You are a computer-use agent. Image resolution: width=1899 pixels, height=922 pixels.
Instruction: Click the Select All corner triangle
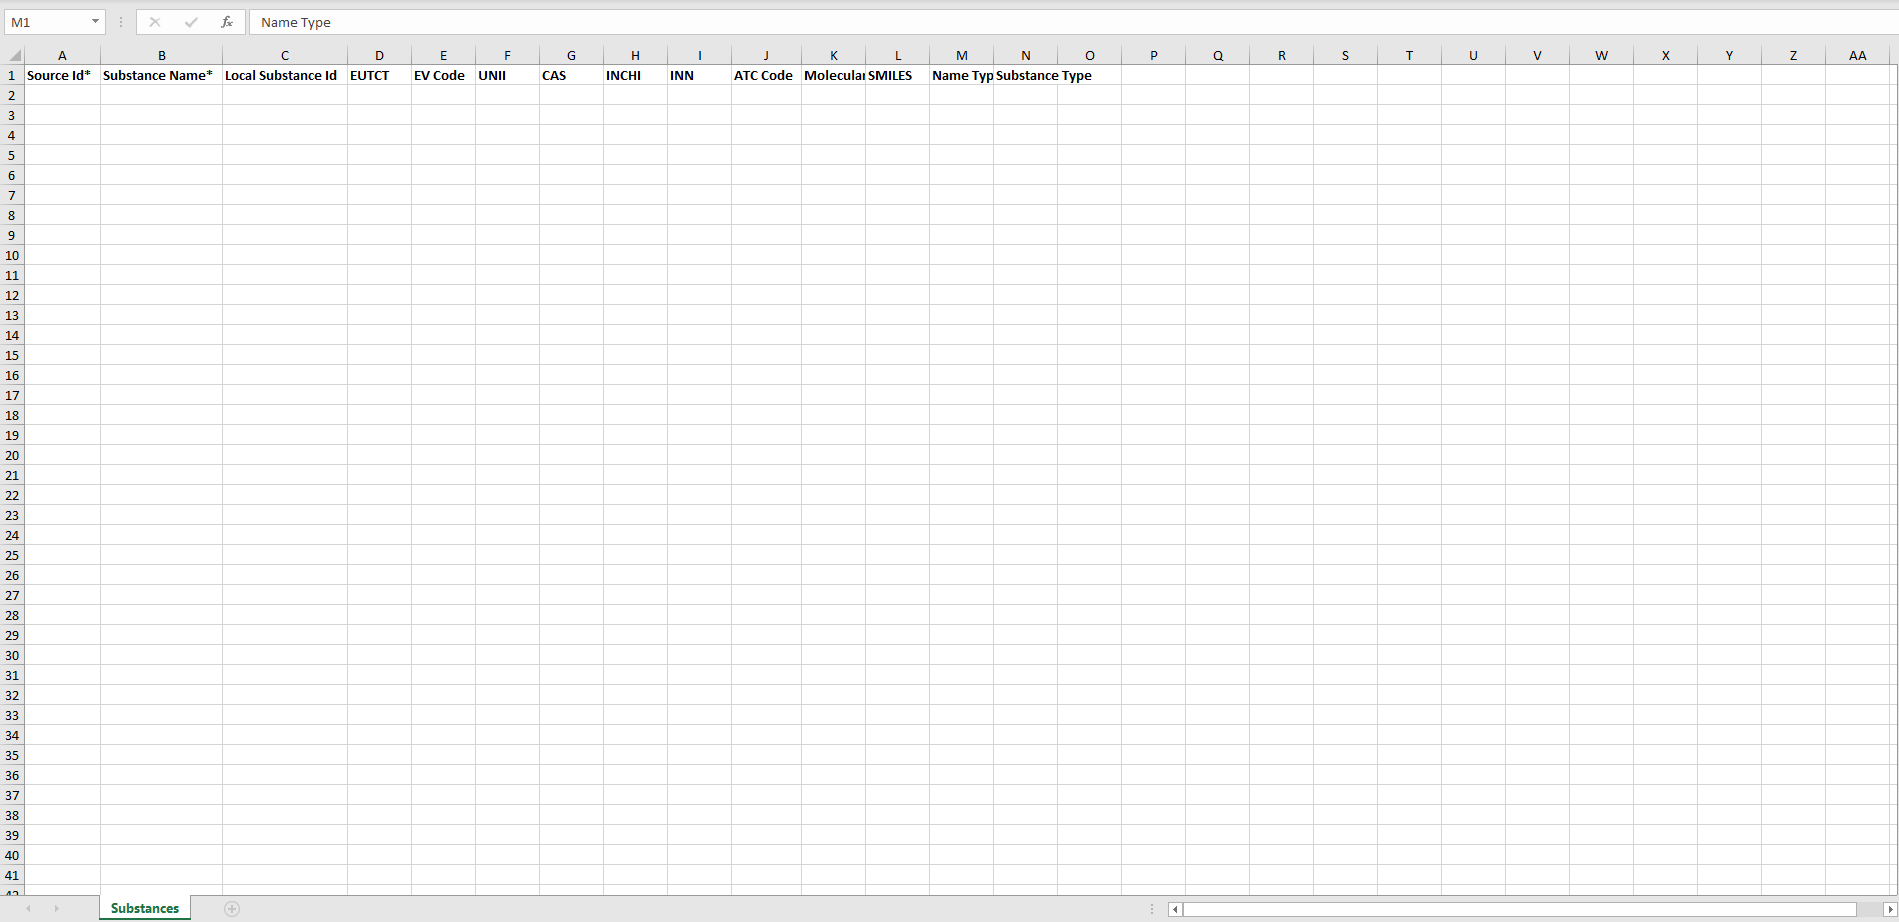pyautogui.click(x=14, y=56)
